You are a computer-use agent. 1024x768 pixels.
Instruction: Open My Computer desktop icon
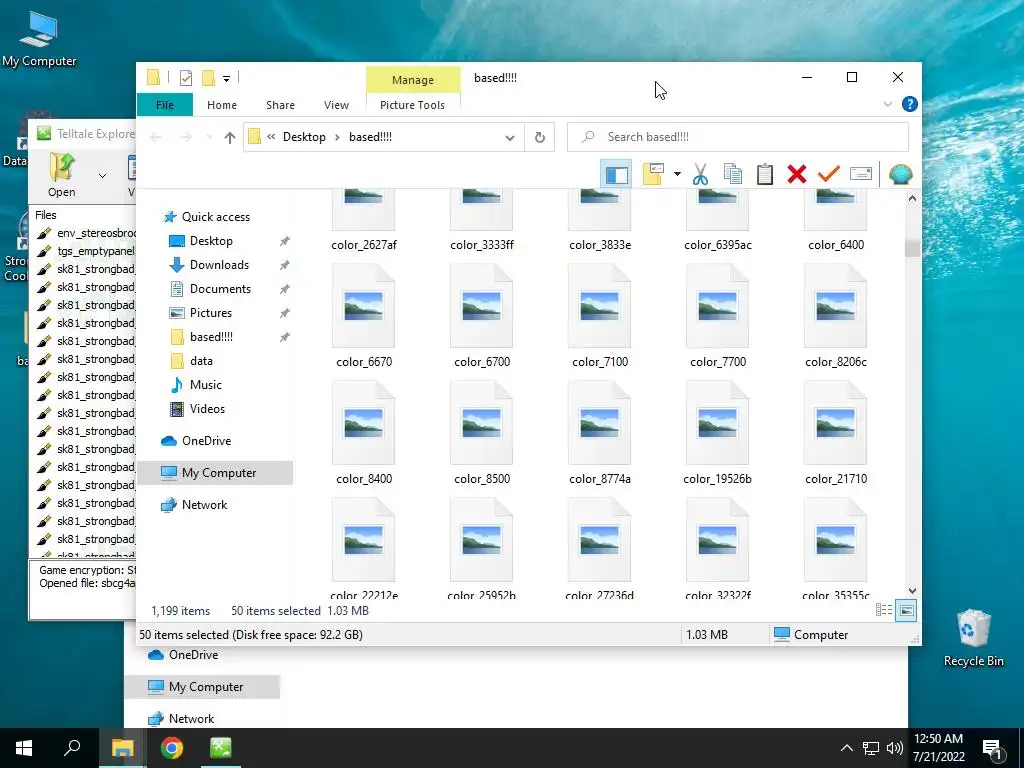(x=39, y=39)
